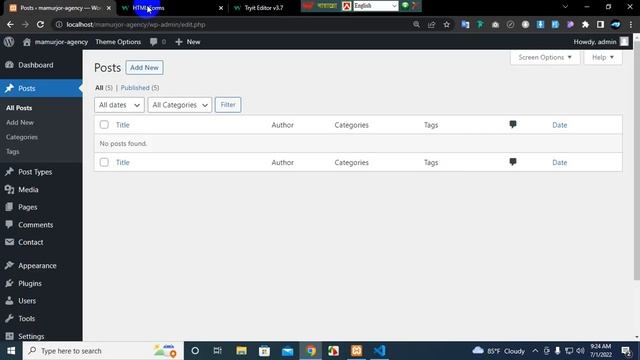Viewport: 640px width, 360px height.
Task: Open Chrome three-dot menu
Action: (631, 24)
